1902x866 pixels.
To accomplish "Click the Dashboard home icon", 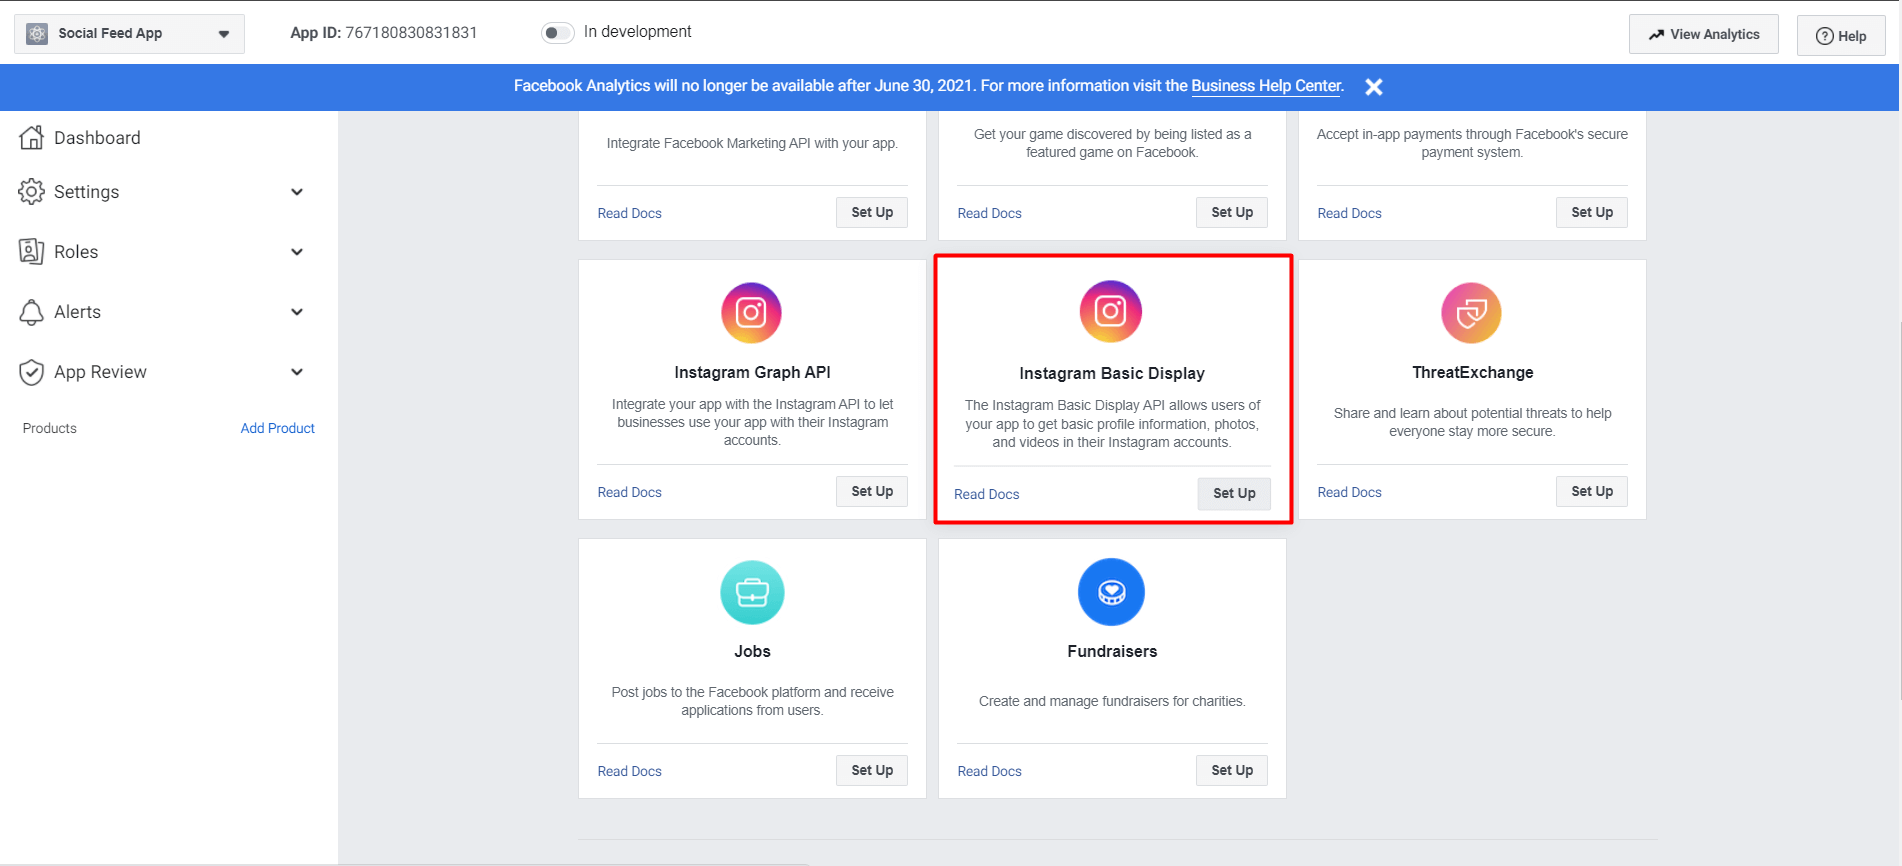I will tap(32, 138).
